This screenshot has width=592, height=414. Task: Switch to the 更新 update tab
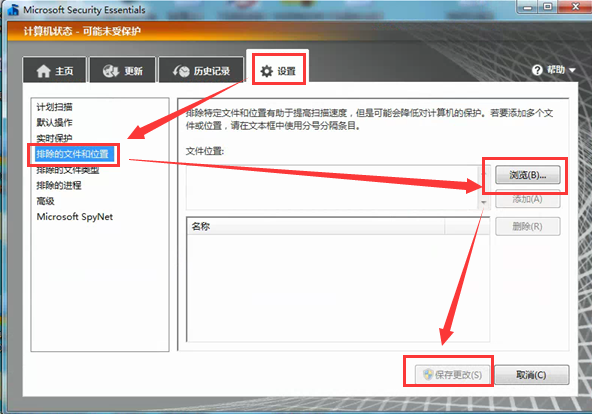coord(123,70)
